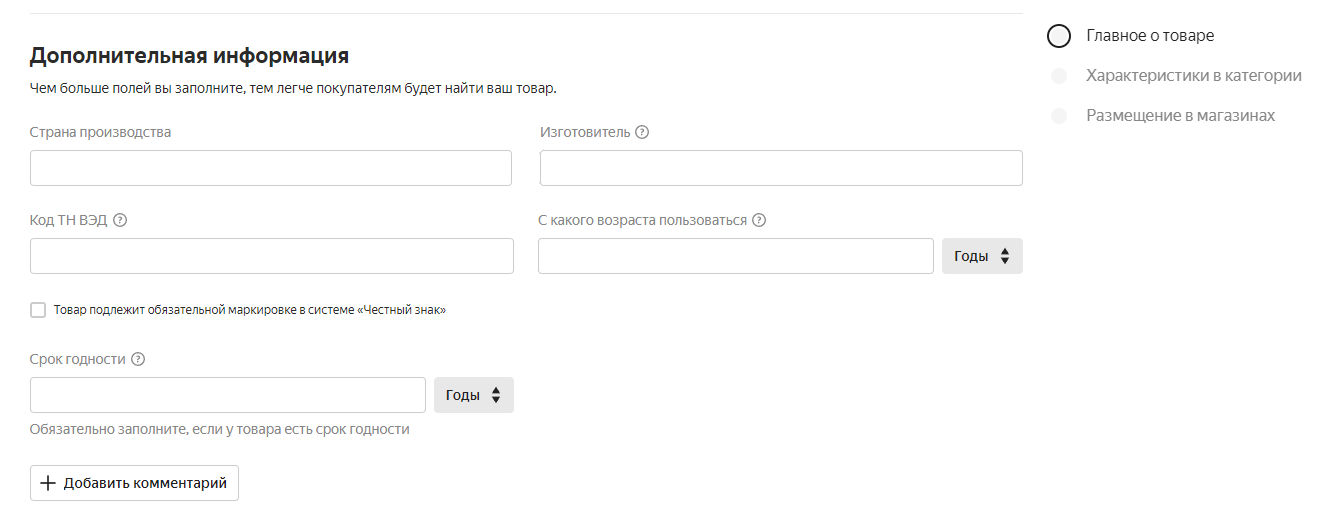This screenshot has height=518, width=1330.
Task: Click into the Изготовитель input field
Action: tap(781, 168)
